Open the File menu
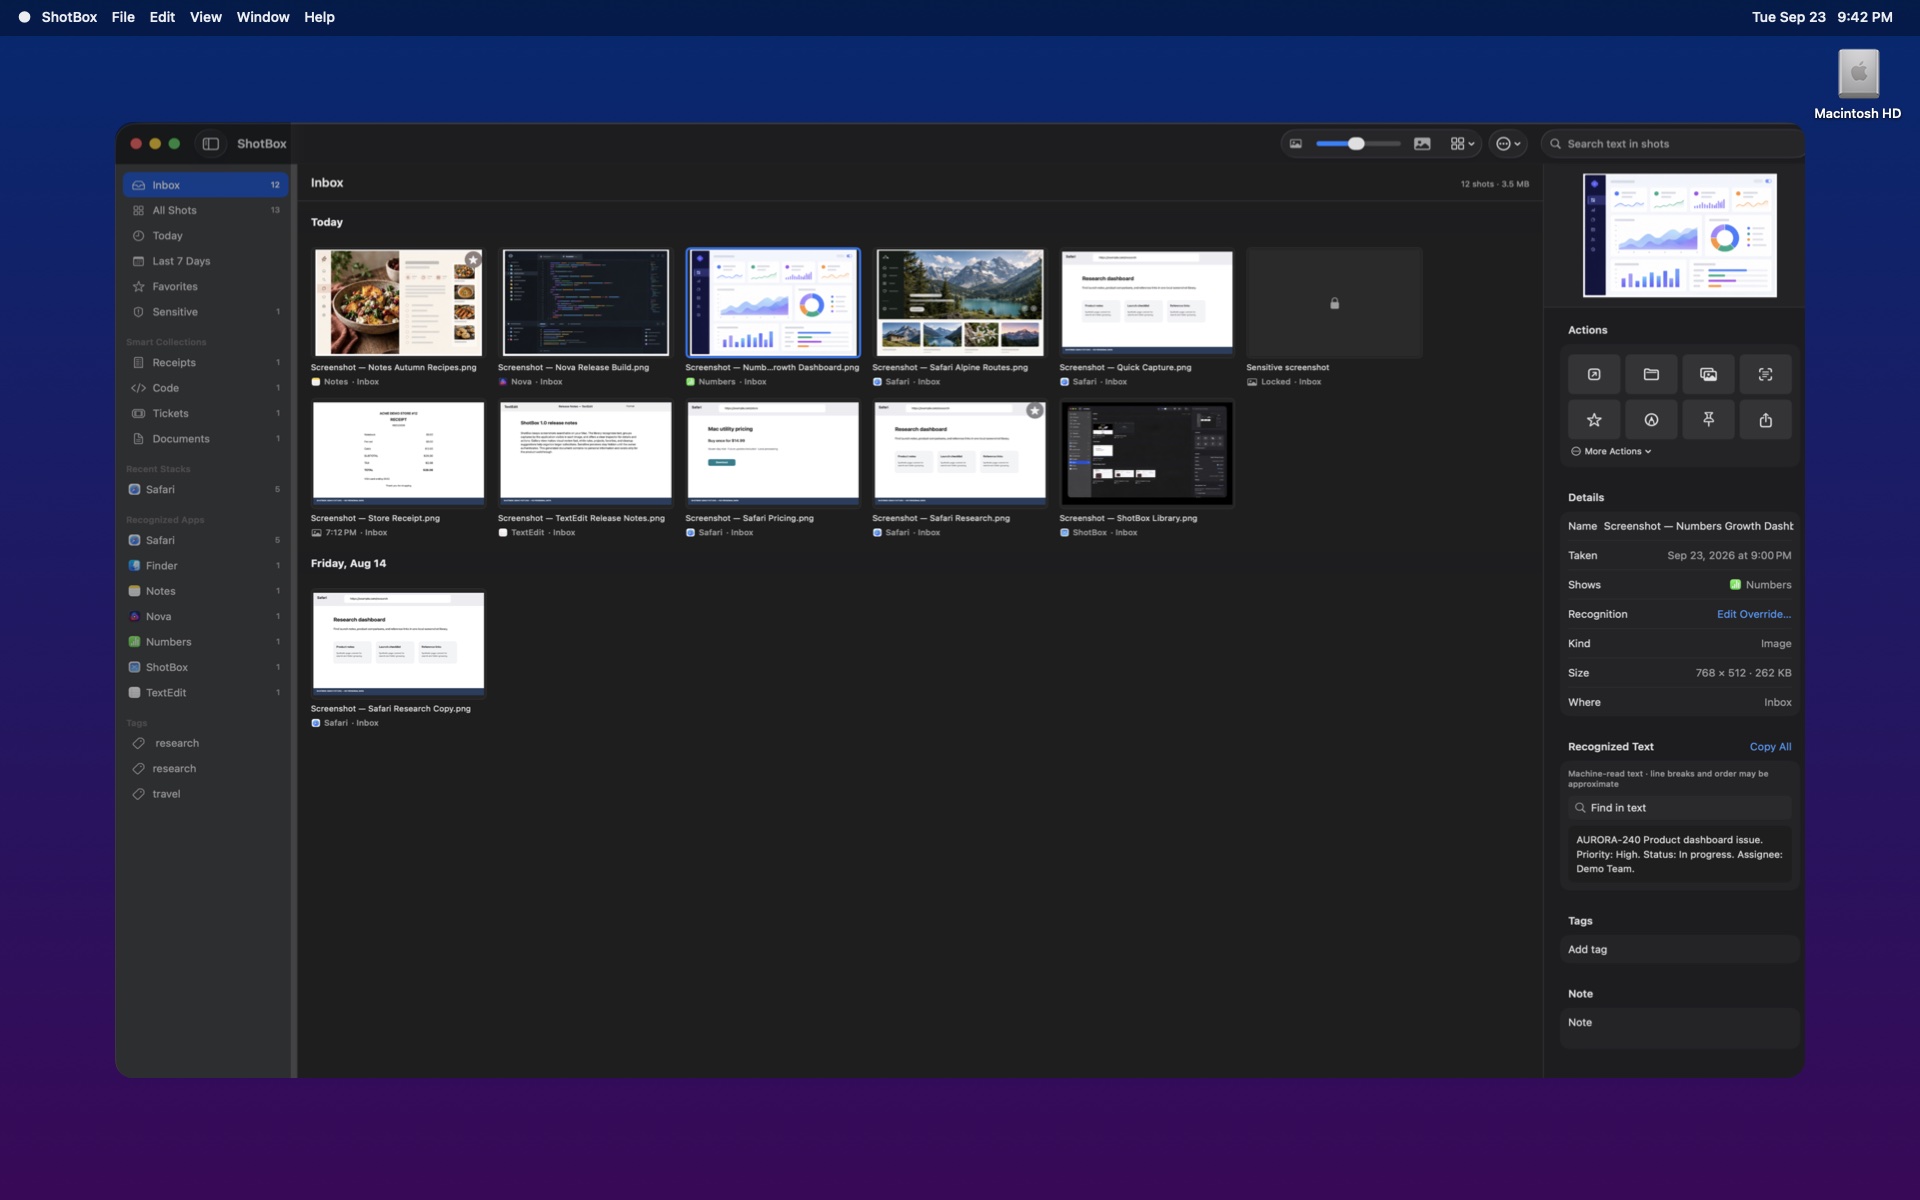This screenshot has width=1920, height=1200. point(123,17)
